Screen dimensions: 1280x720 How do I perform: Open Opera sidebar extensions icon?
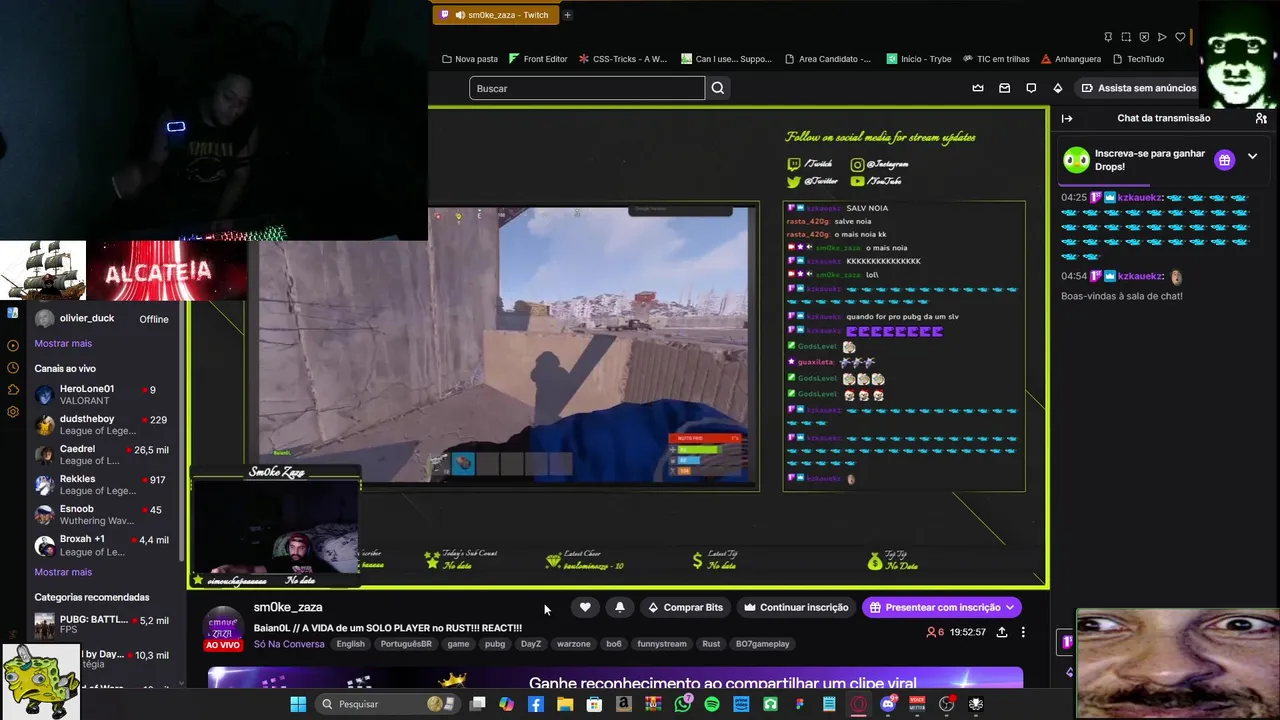(x=13, y=389)
